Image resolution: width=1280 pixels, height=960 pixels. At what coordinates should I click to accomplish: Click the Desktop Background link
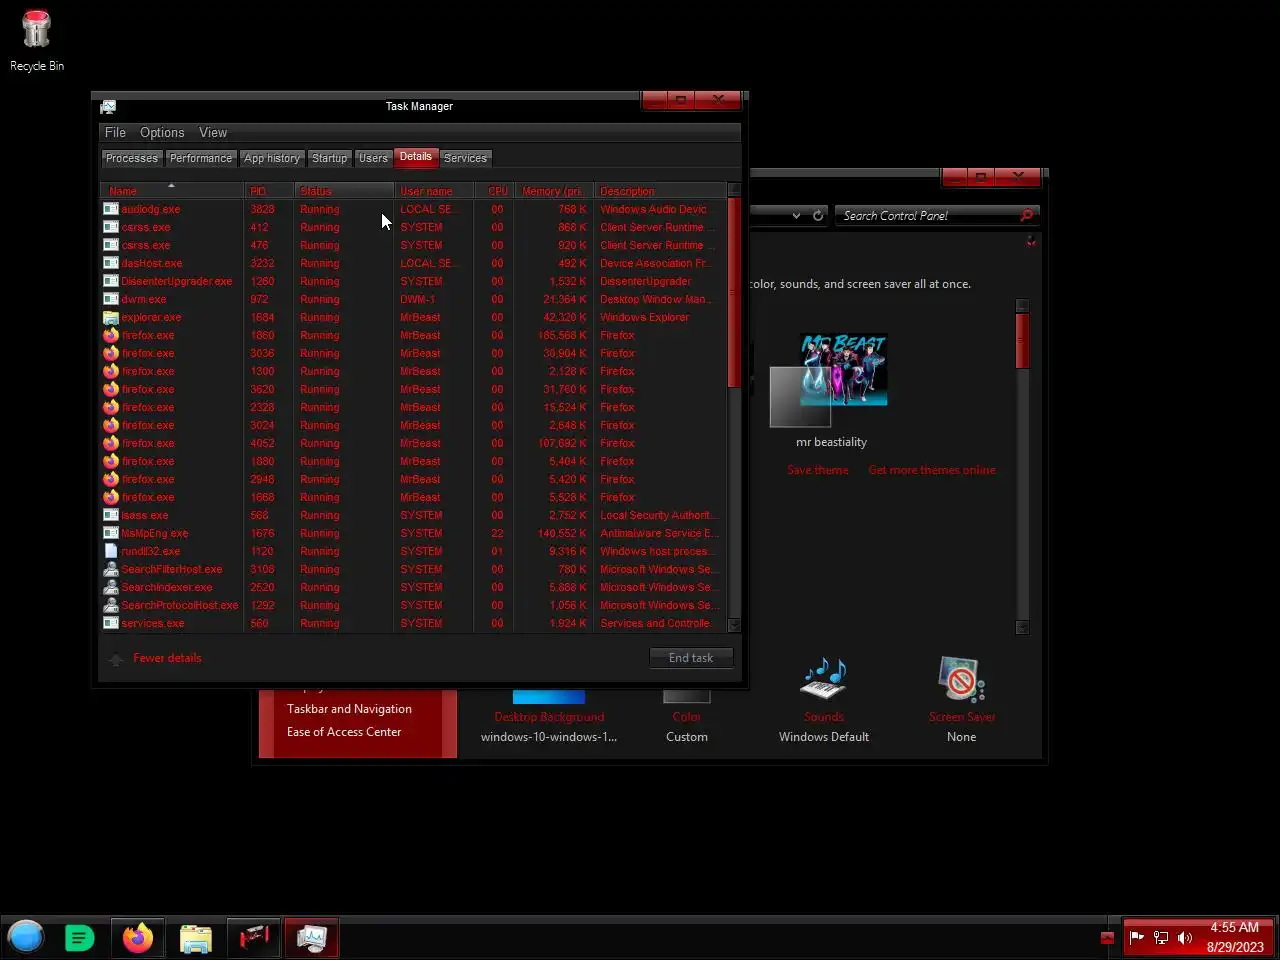click(549, 717)
